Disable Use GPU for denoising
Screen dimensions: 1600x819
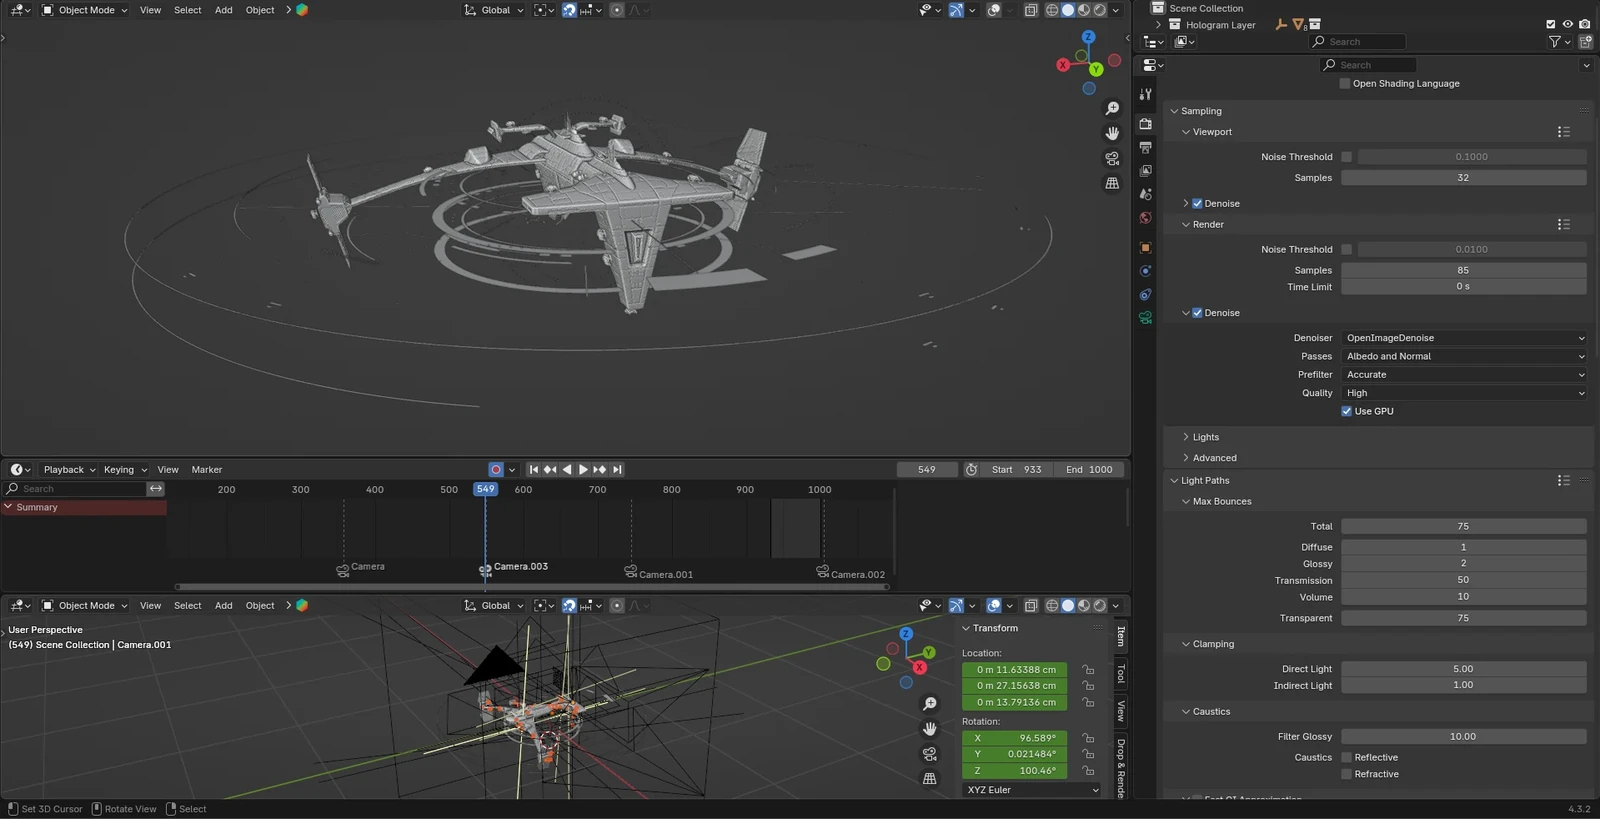(x=1347, y=411)
